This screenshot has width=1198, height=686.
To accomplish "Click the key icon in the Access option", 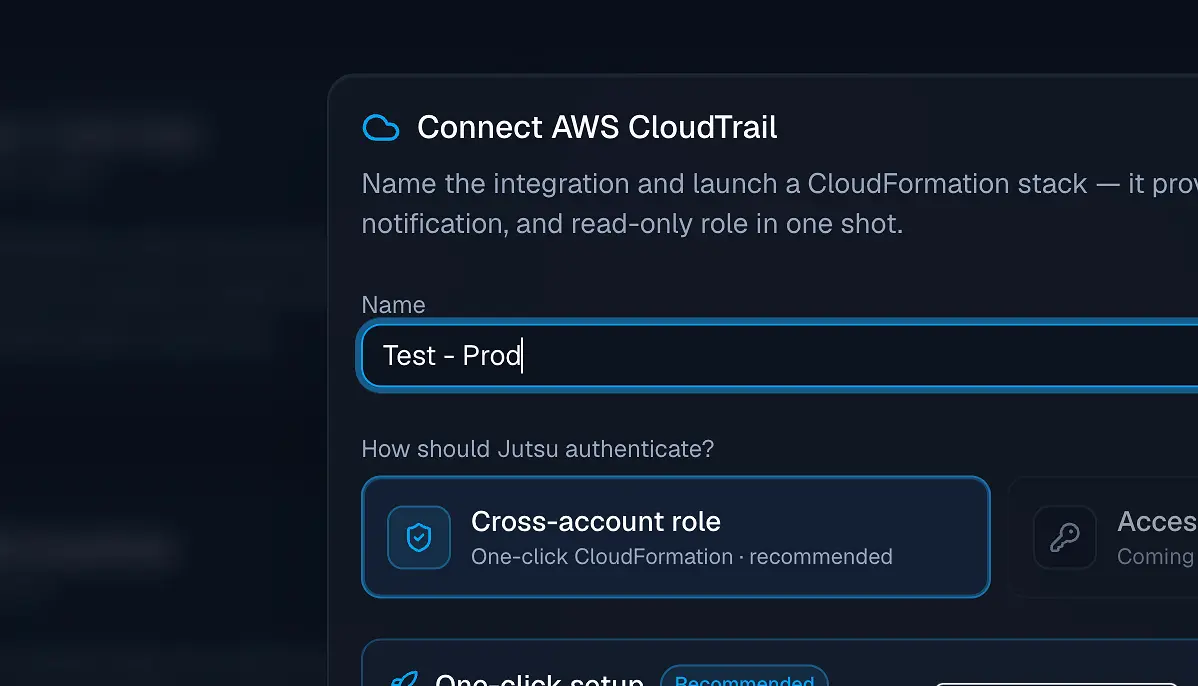I will [1064, 537].
